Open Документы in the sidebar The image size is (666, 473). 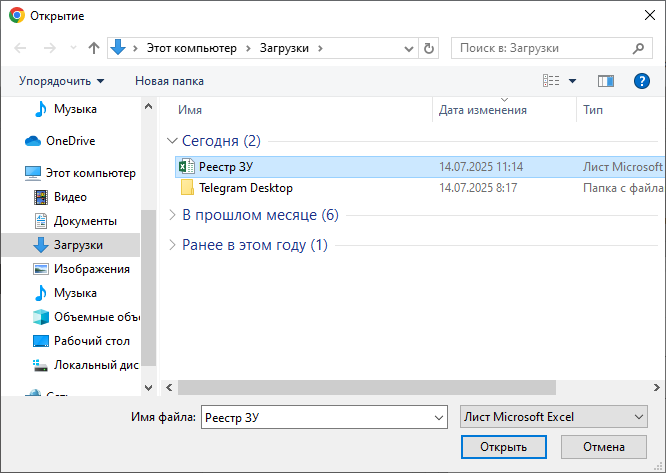(x=85, y=221)
